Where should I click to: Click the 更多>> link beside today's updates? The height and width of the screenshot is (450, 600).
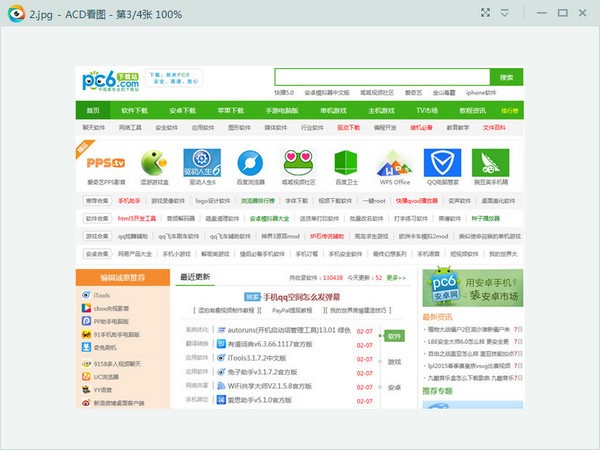(x=396, y=277)
